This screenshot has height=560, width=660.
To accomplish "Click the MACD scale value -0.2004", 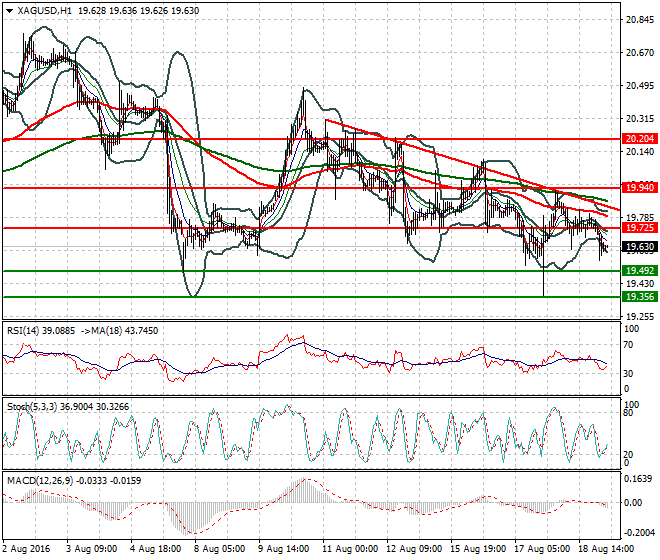I will click(639, 533).
